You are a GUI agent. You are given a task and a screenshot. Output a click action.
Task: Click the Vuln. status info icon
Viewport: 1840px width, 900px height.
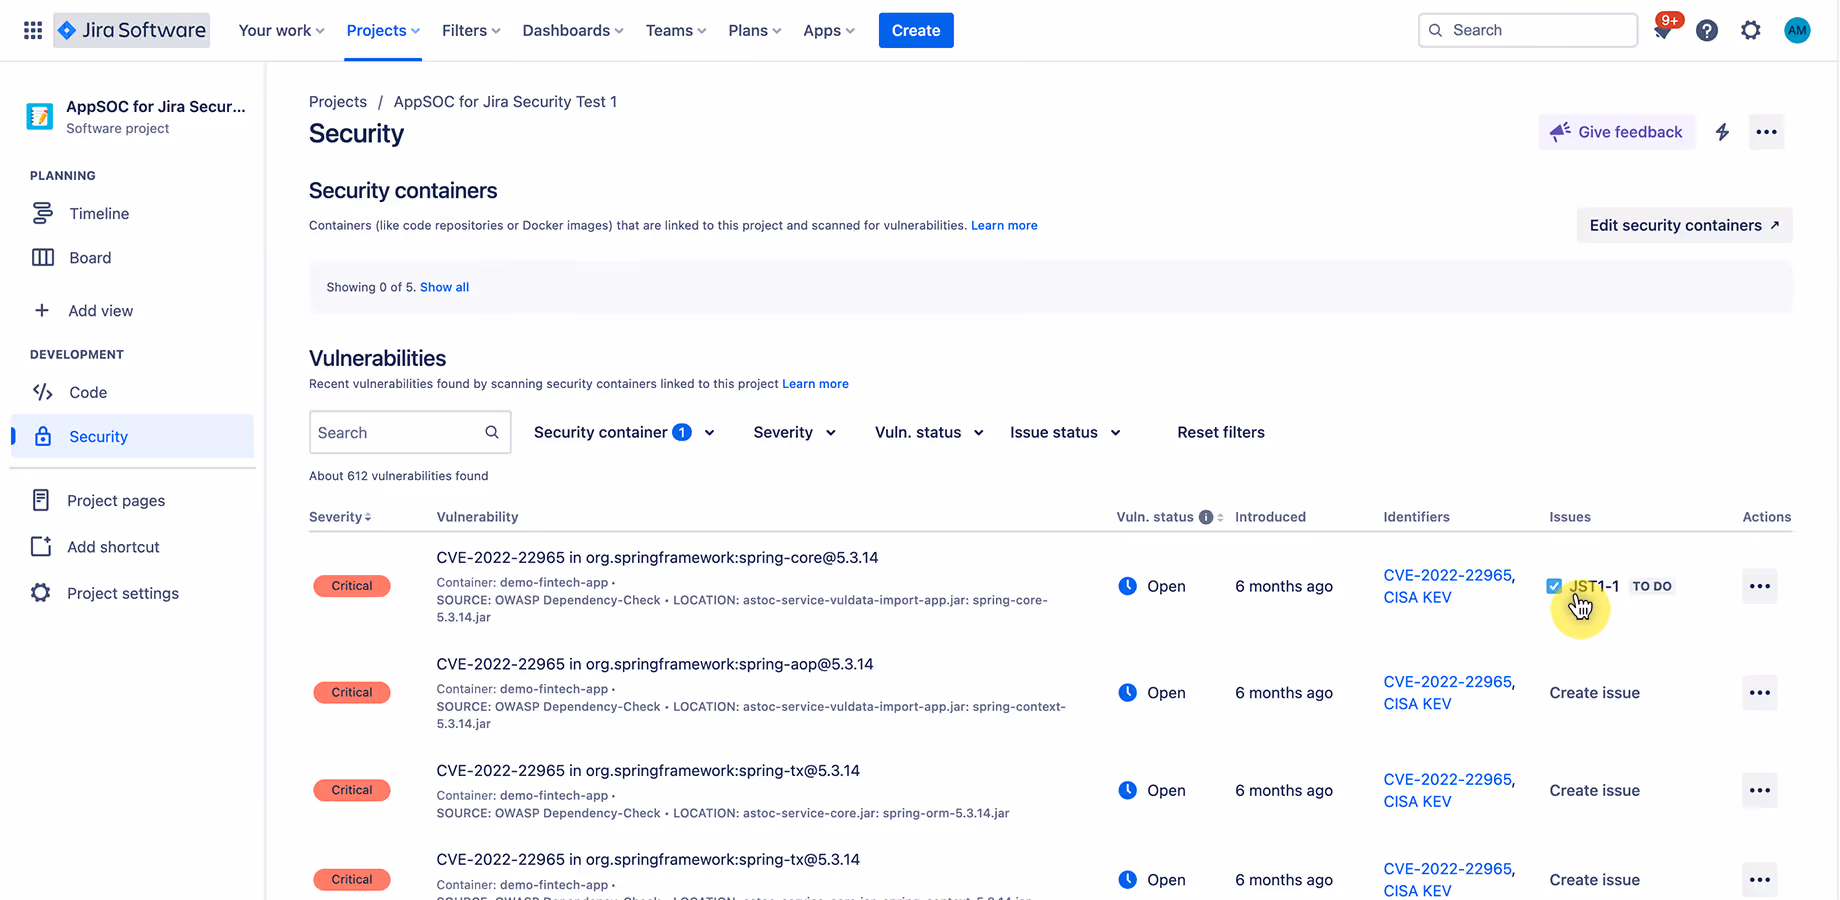pos(1206,517)
